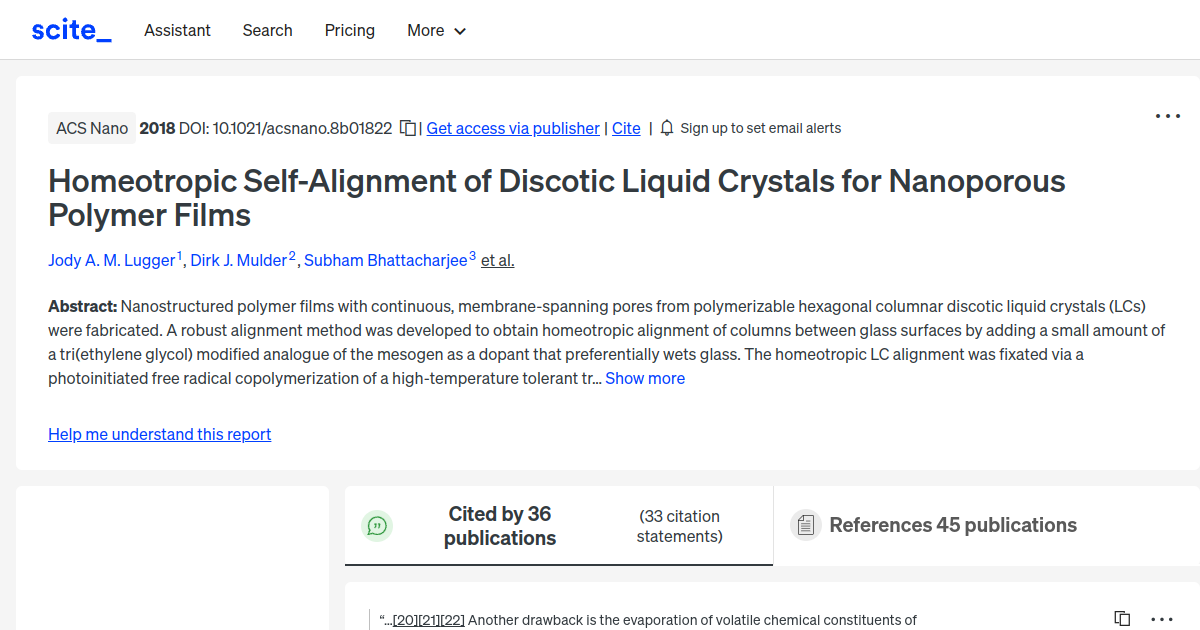This screenshot has width=1200, height=630.
Task: Click the green citation statement icon
Action: (x=377, y=525)
